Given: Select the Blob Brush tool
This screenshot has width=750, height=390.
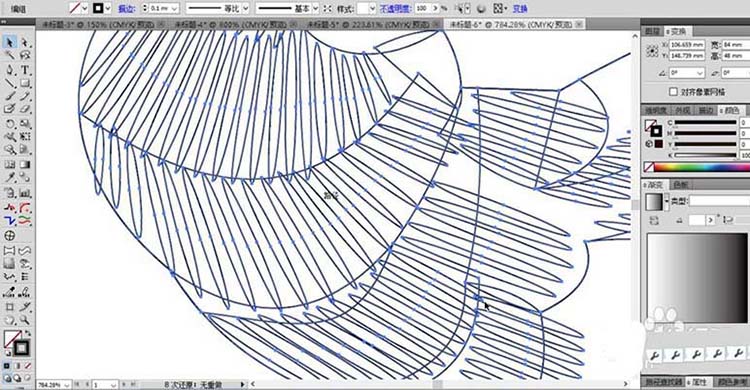Looking at the screenshot, I should 10,110.
